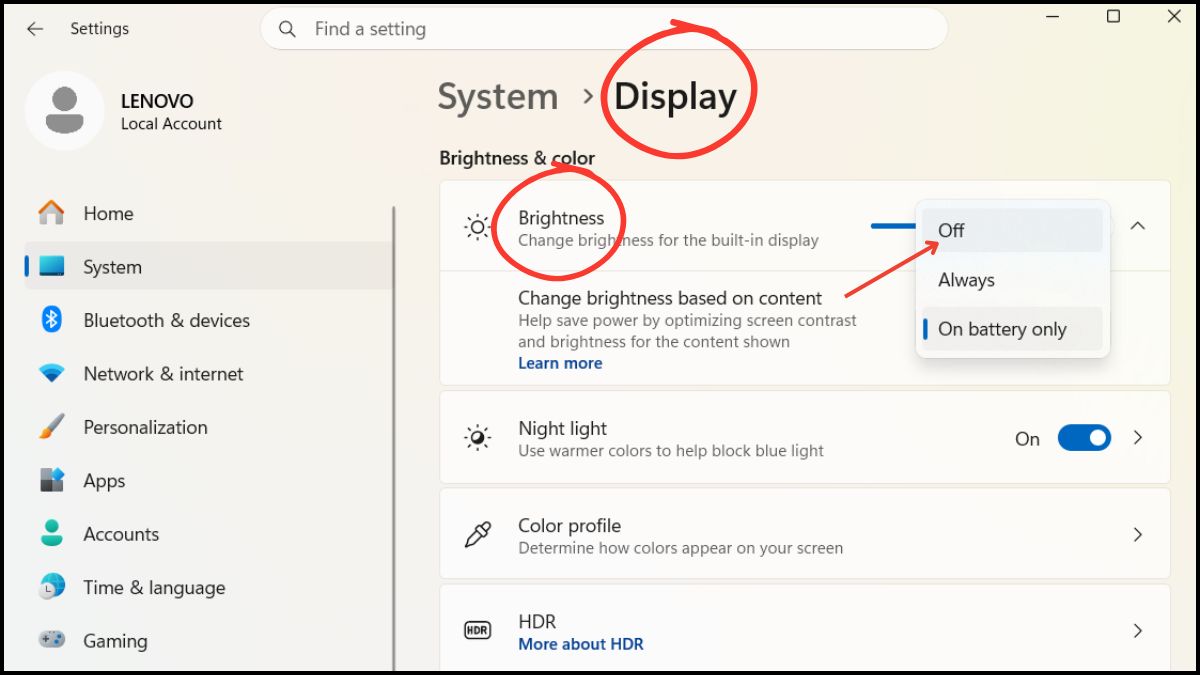Click the More about HDR link
The width and height of the screenshot is (1200, 675).
pyautogui.click(x=581, y=644)
